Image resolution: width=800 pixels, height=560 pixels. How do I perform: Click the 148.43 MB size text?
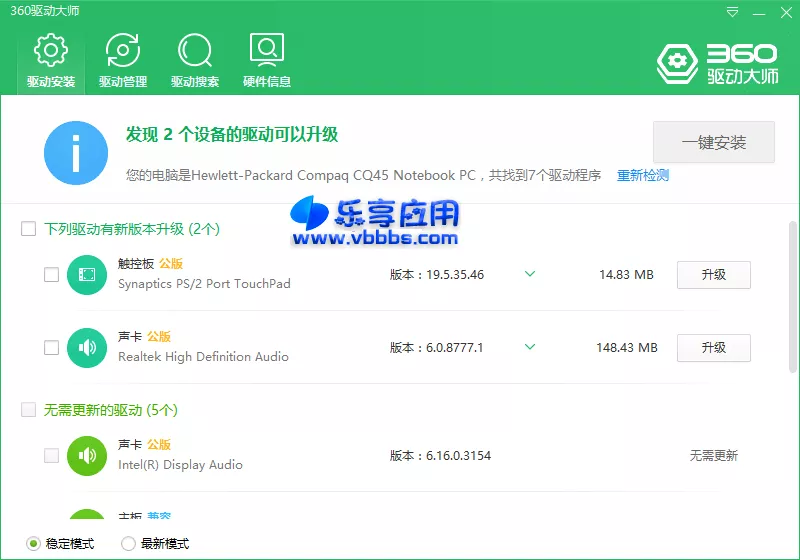pos(627,348)
